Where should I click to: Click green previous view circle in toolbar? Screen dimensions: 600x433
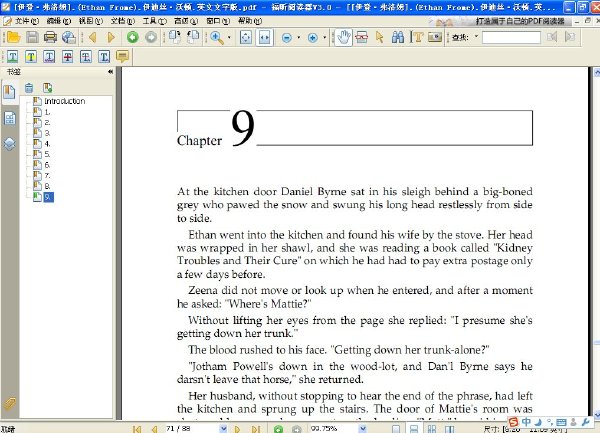[133, 37]
